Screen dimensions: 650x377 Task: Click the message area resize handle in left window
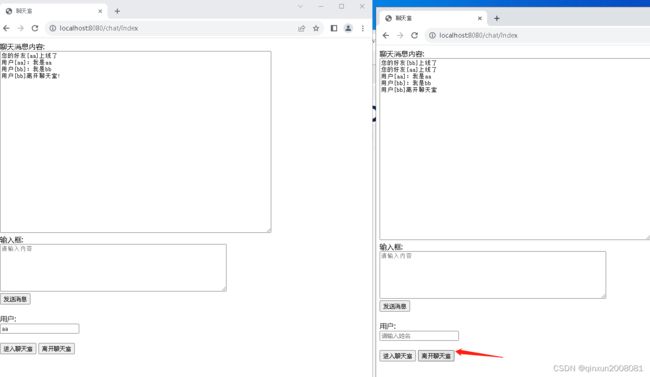pyautogui.click(x=269, y=230)
